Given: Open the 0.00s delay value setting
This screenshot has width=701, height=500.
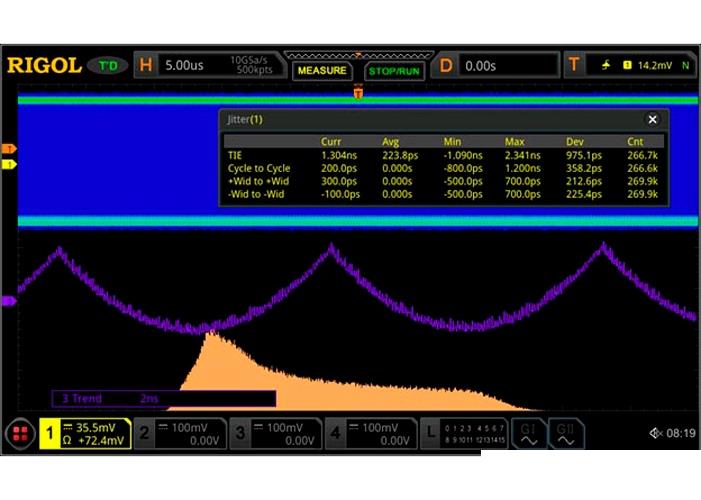Looking at the screenshot, I should tap(482, 66).
